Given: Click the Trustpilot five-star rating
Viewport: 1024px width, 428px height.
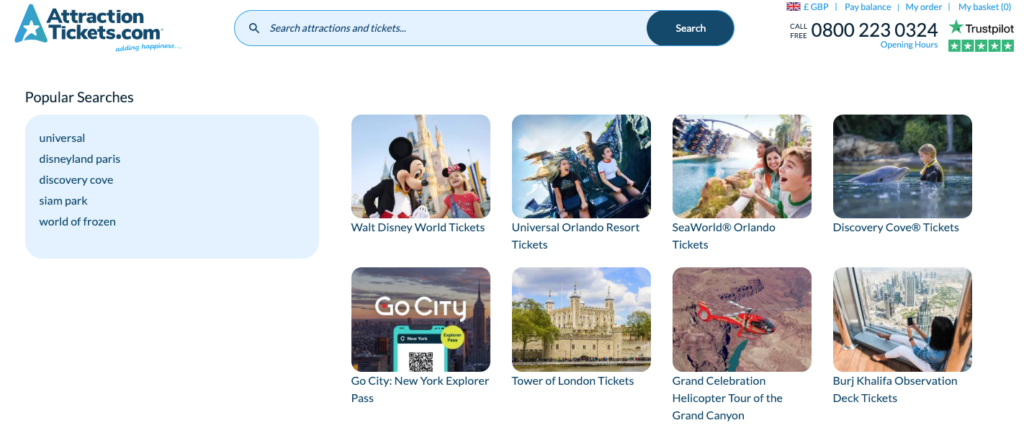Looking at the screenshot, I should point(980,46).
